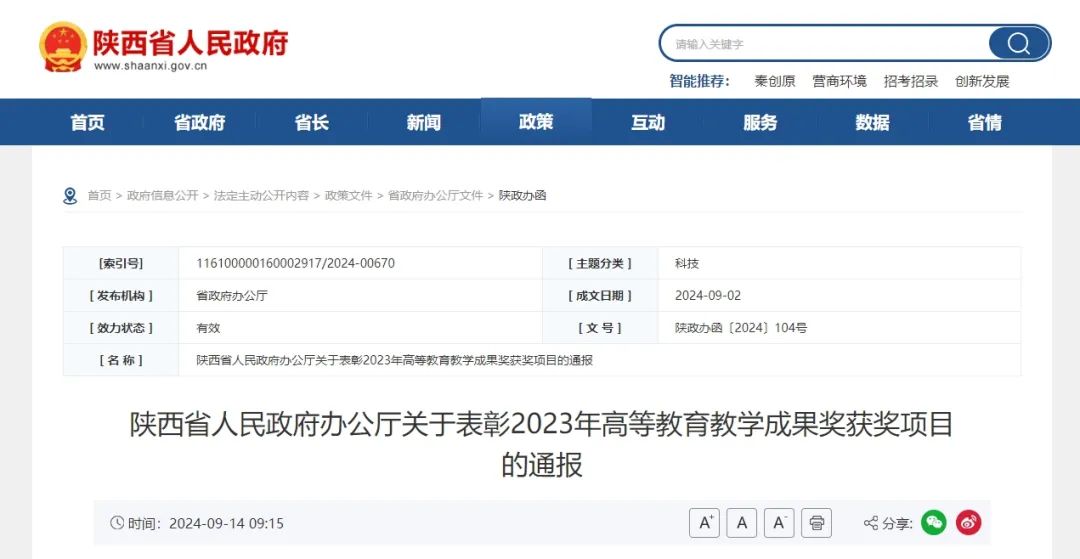Click the publish time 2024-09-14 09:15
1080x559 pixels.
coord(226,523)
